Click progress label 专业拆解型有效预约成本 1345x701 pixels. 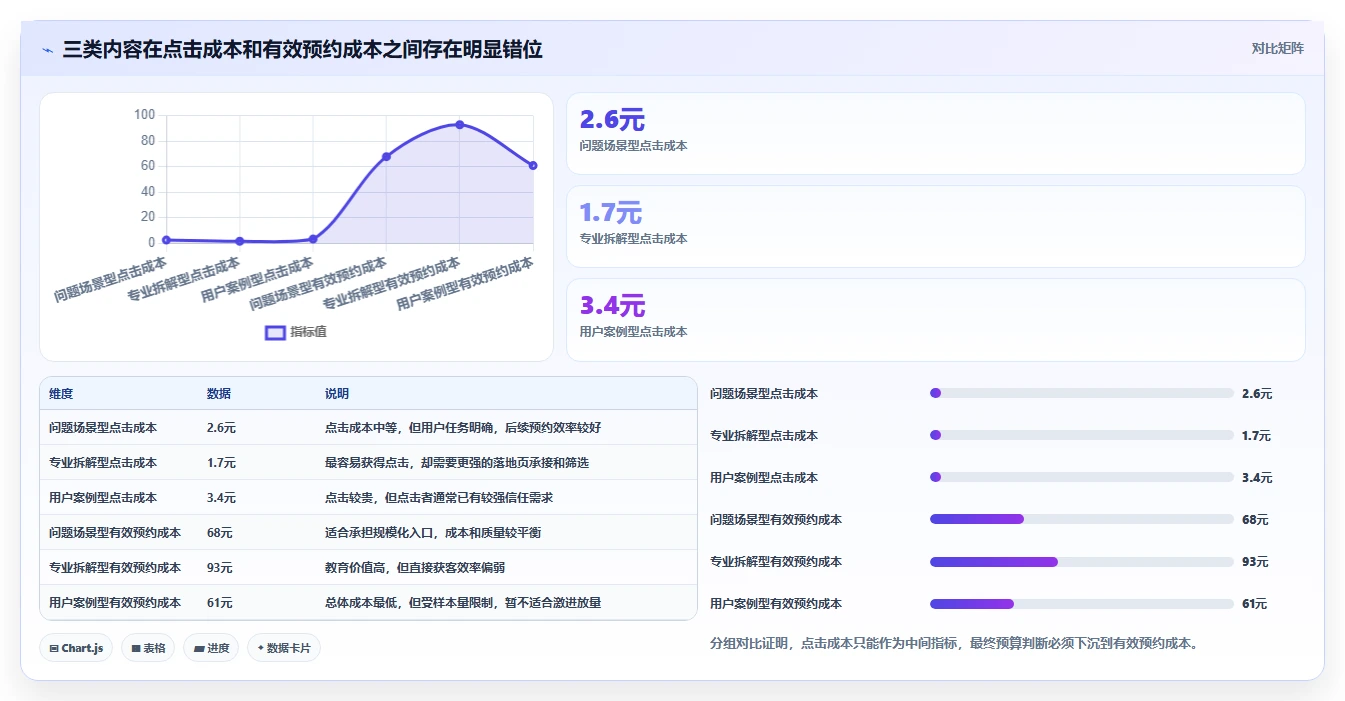tap(776, 562)
